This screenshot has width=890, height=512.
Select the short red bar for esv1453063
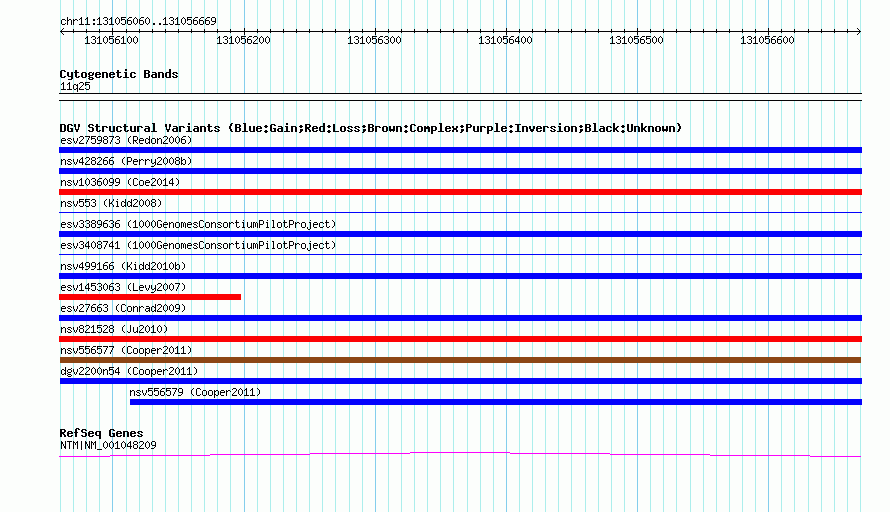tap(150, 297)
